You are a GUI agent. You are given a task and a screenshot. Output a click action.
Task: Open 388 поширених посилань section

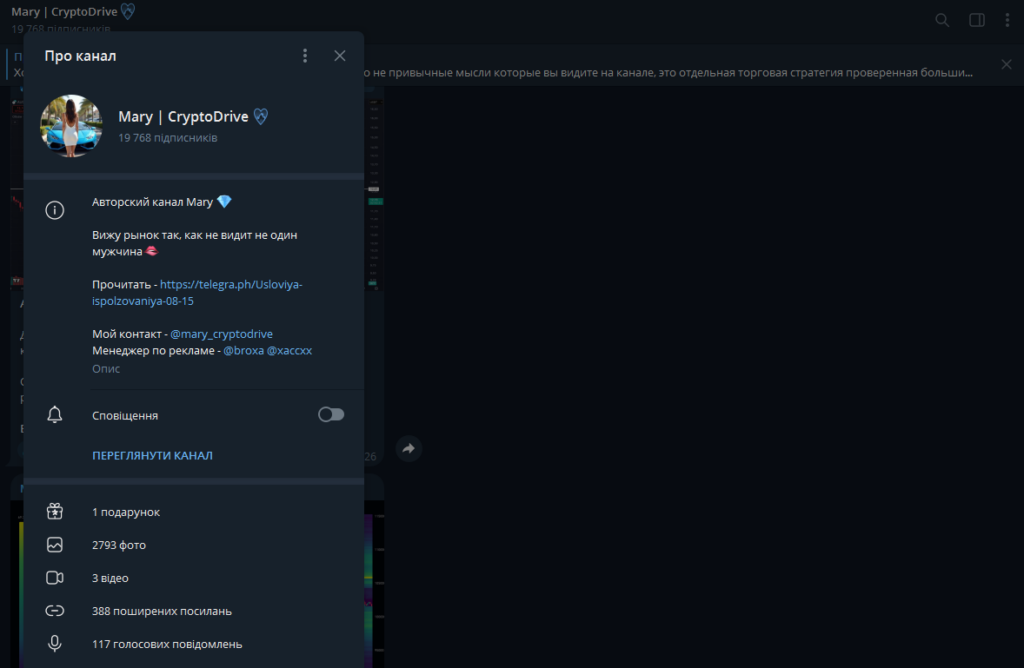(x=193, y=611)
